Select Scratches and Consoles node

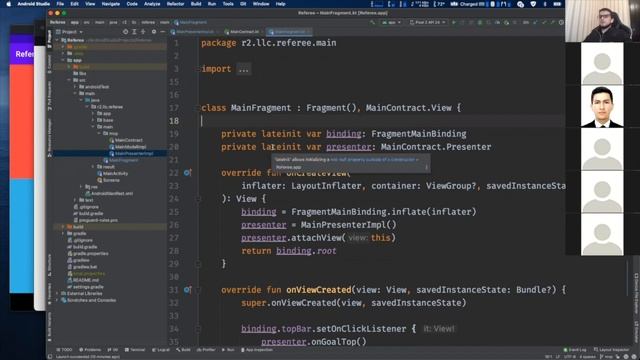(88, 300)
